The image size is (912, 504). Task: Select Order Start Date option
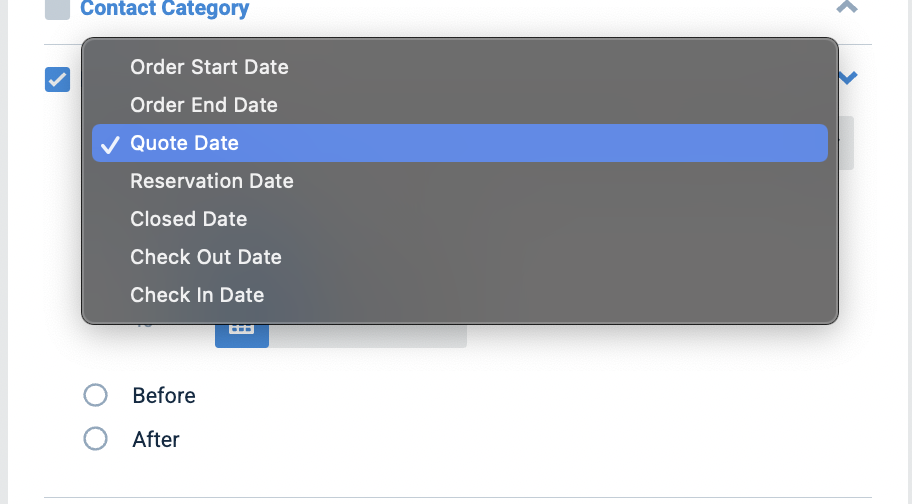[459, 67]
